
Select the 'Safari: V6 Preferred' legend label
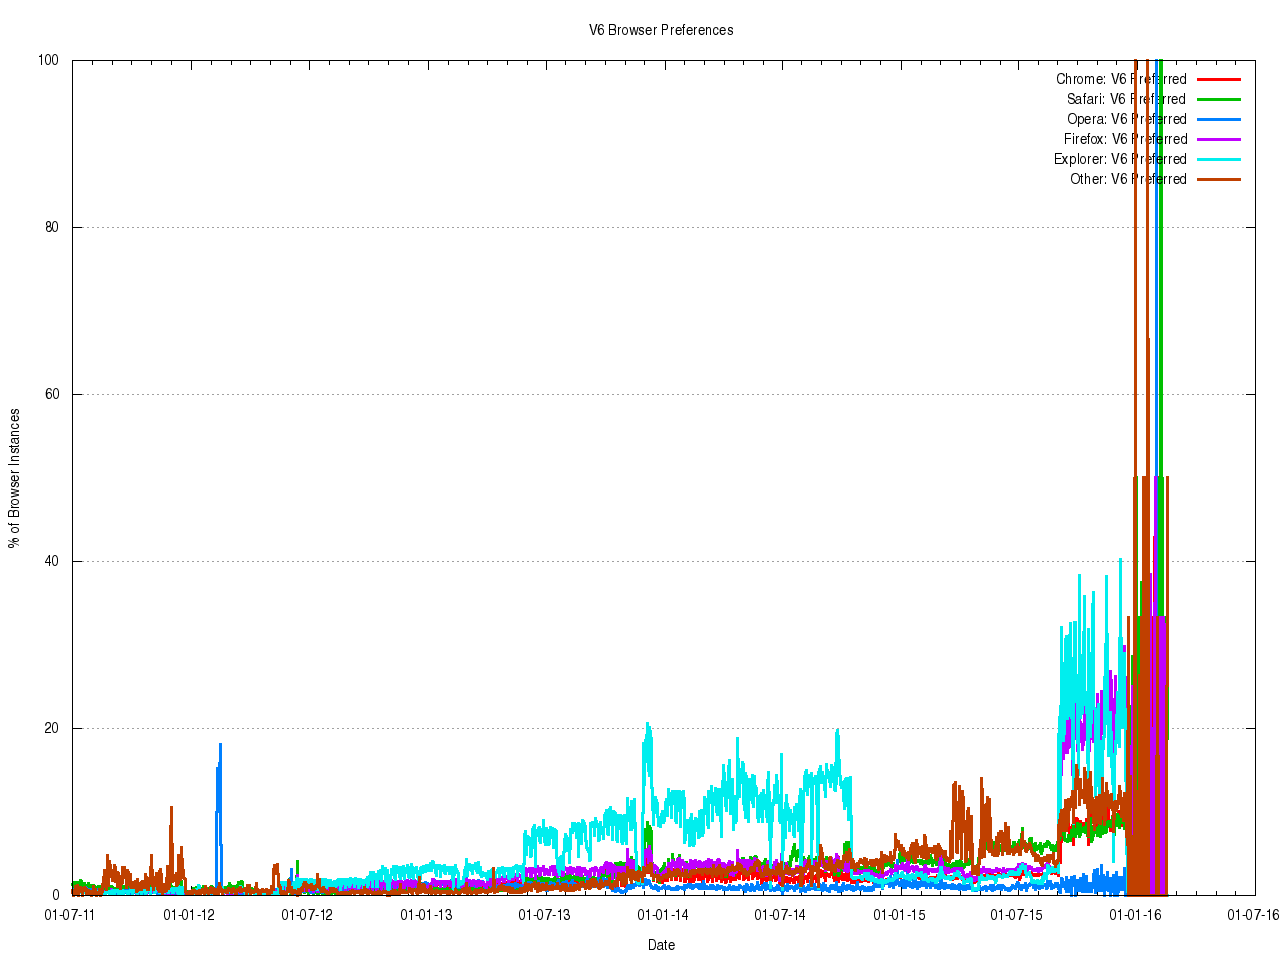pos(1126,99)
